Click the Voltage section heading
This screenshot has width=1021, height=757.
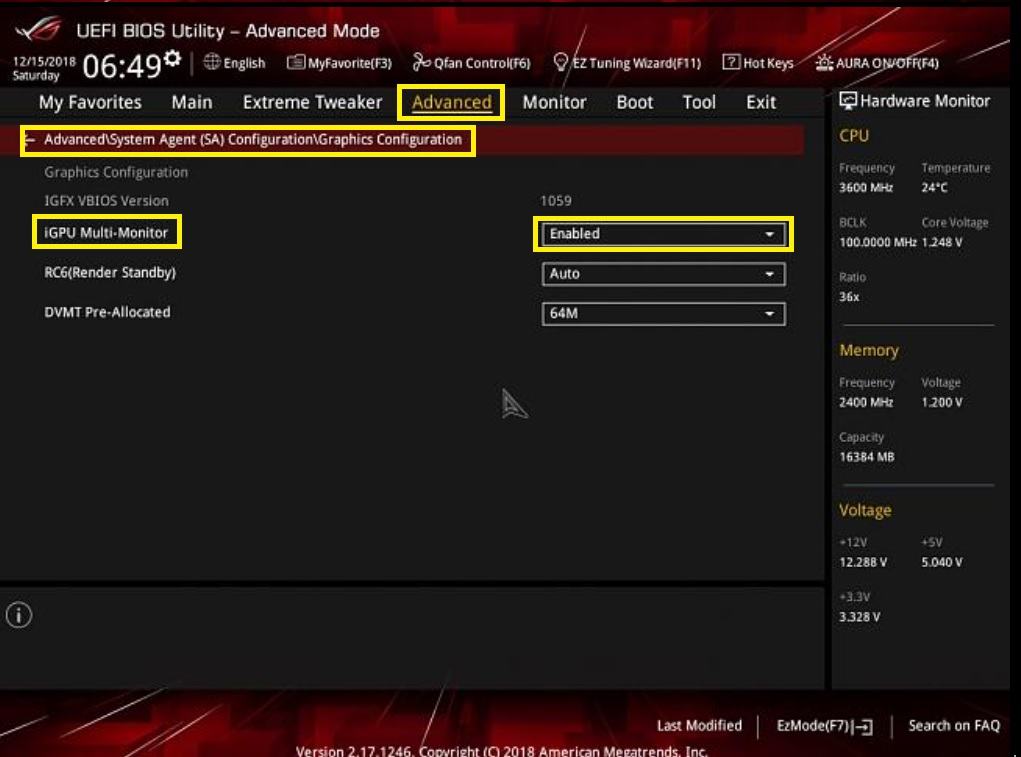tap(865, 510)
